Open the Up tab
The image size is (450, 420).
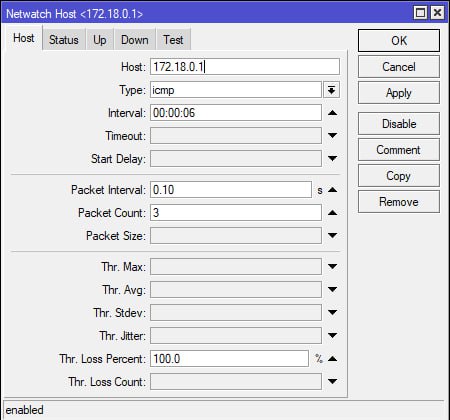pyautogui.click(x=100, y=40)
